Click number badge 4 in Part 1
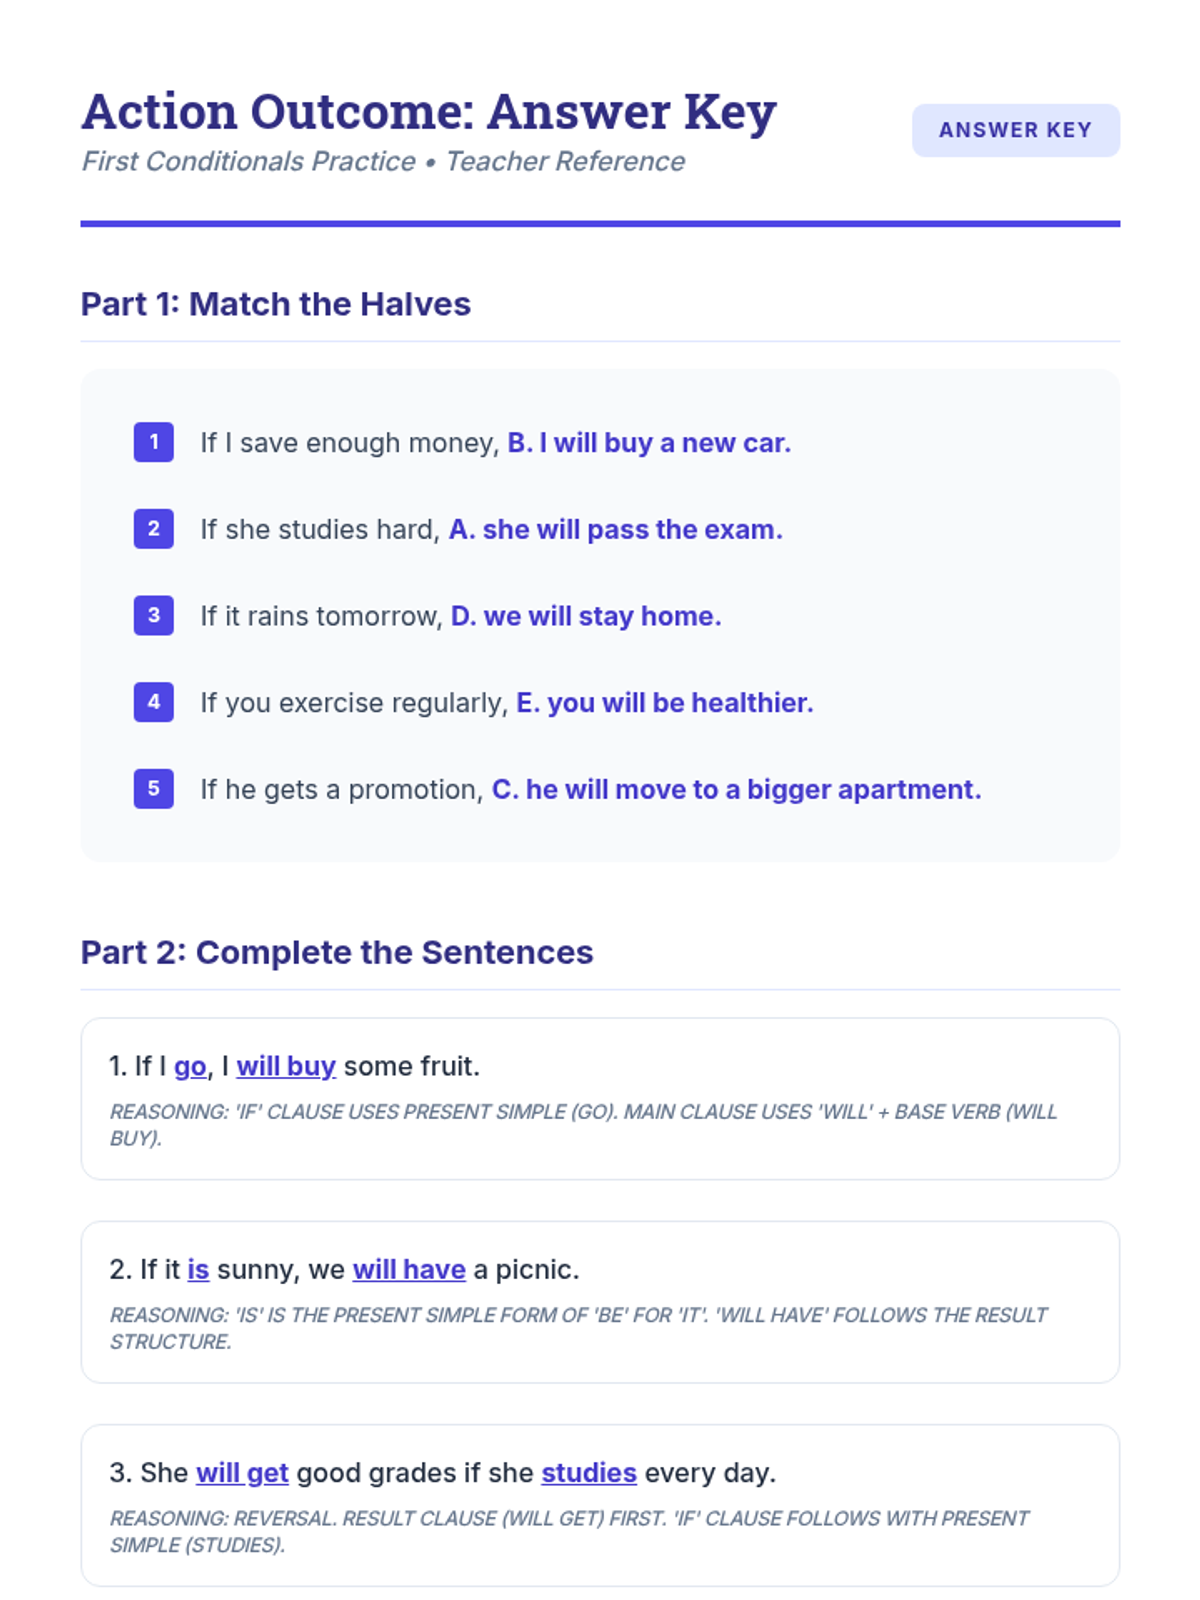The width and height of the screenshot is (1200, 1600). (x=153, y=702)
